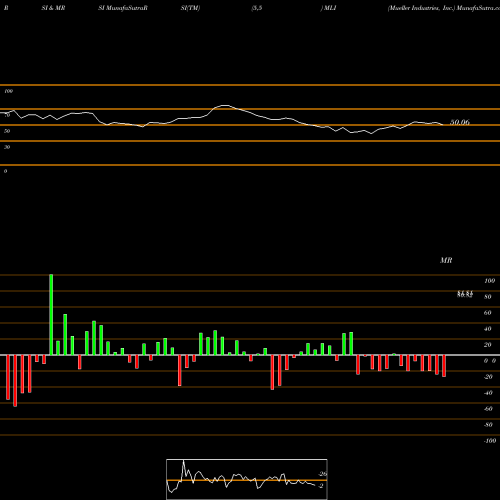Click the SI & MR header label
The height and width of the screenshot is (500, 500).
pos(53,8)
